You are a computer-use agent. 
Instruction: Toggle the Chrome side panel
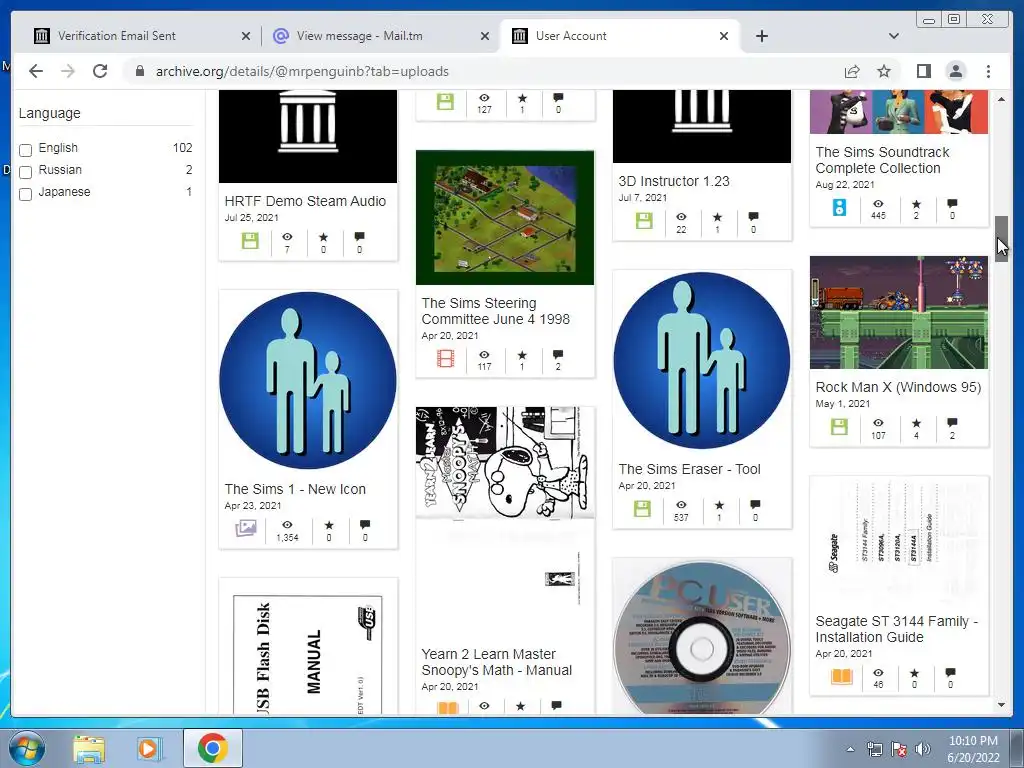click(x=923, y=71)
